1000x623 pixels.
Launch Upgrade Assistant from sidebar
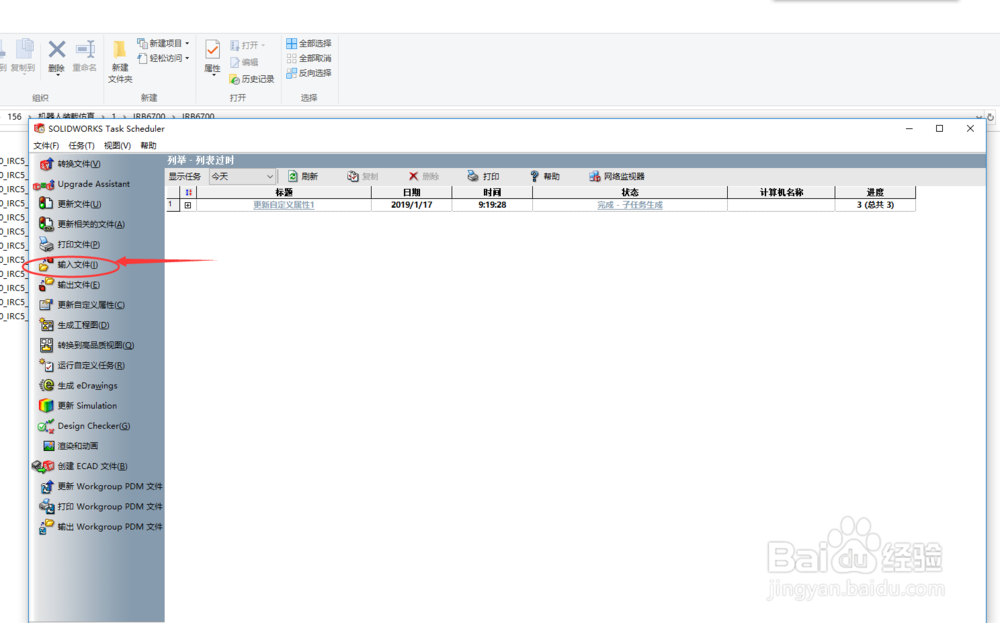click(x=82, y=184)
